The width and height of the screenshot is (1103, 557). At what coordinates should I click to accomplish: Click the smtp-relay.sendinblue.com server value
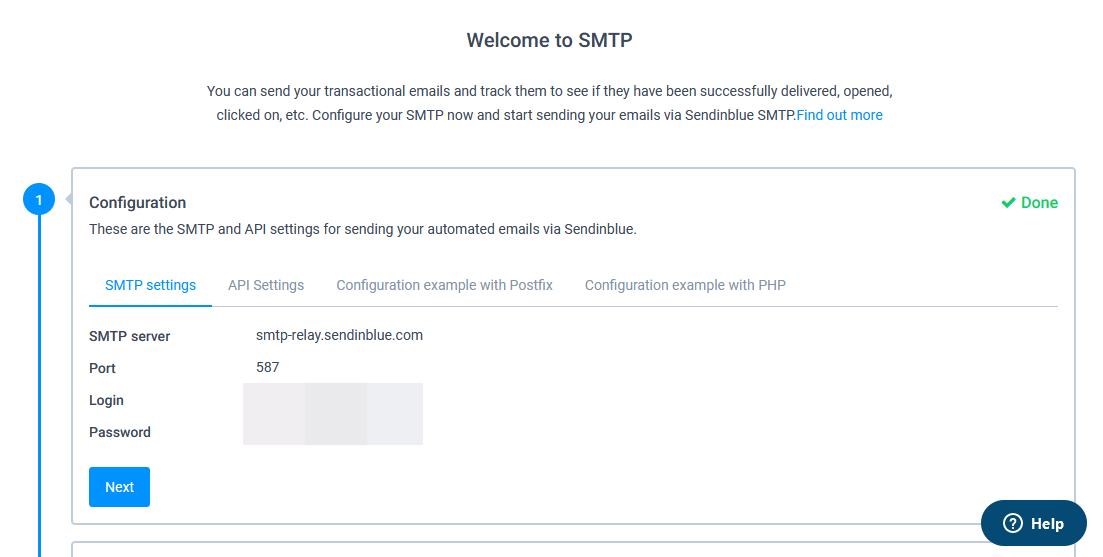point(339,335)
